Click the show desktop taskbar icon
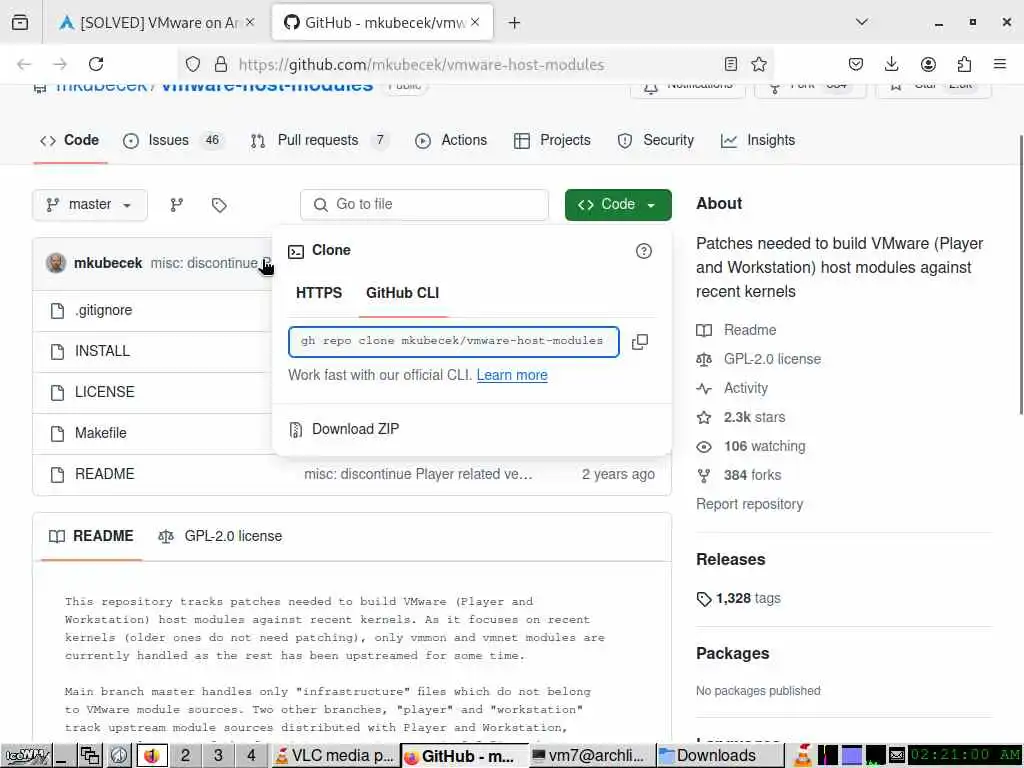 click(62, 756)
